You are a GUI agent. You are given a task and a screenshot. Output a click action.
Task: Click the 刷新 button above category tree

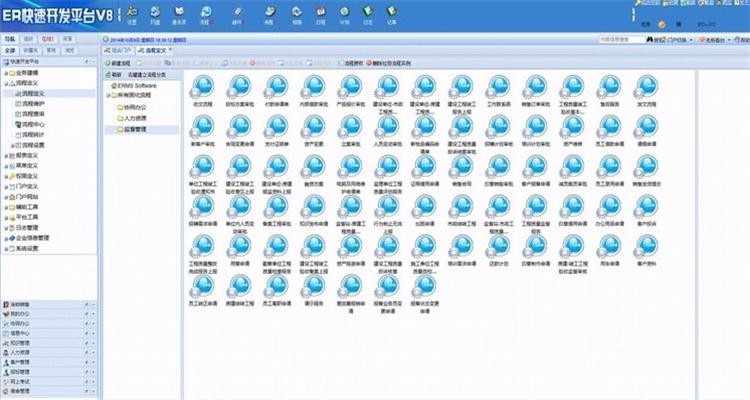click(114, 75)
